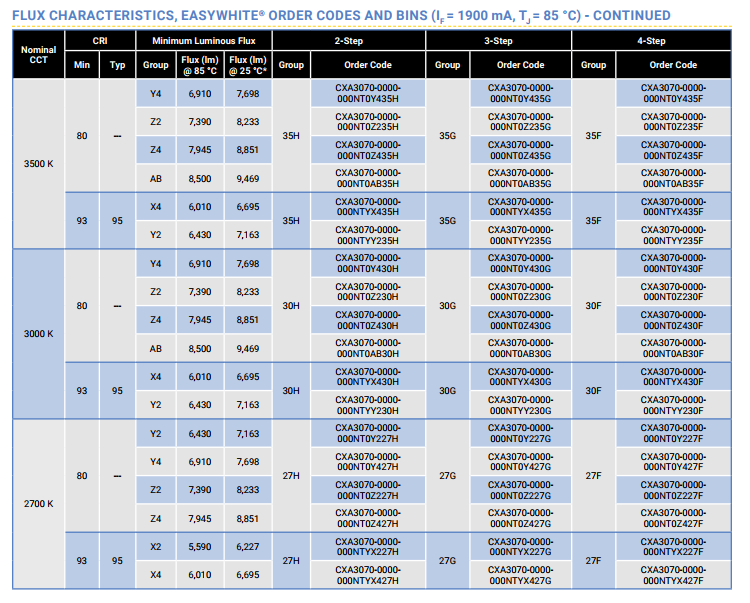Select the Nominal CCT column header
This screenshot has width=750, height=603.
click(39, 55)
